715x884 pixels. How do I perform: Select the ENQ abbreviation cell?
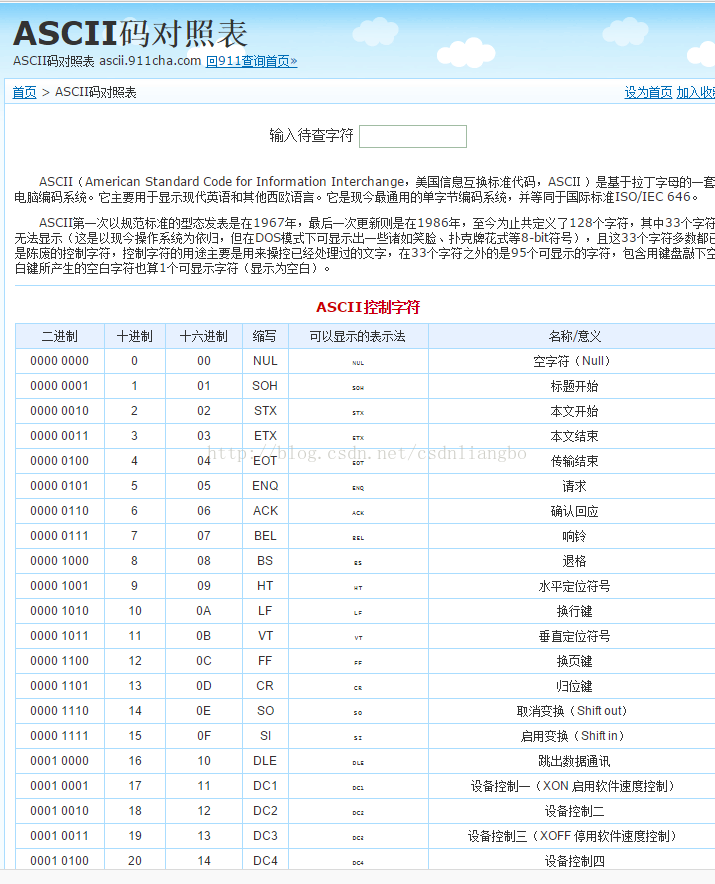[x=265, y=486]
